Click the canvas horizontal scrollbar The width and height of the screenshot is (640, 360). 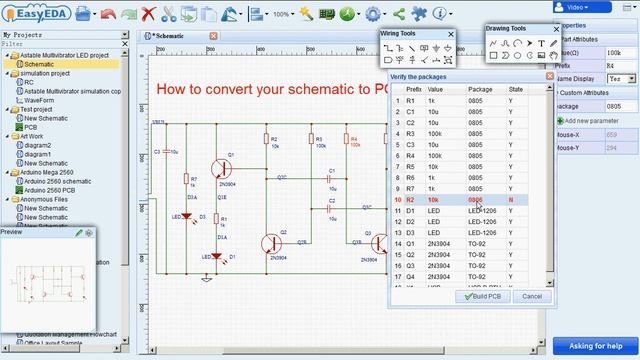click(333, 350)
